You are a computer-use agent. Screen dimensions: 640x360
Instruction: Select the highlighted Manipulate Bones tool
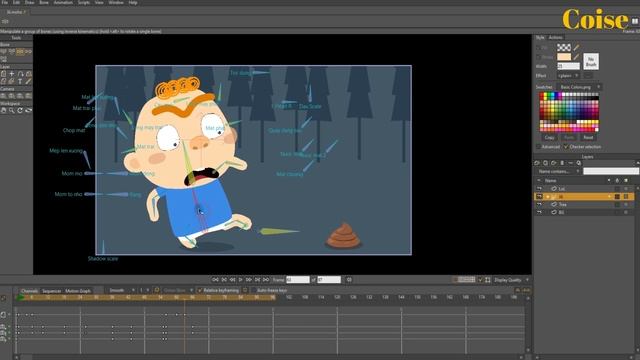pos(20,52)
